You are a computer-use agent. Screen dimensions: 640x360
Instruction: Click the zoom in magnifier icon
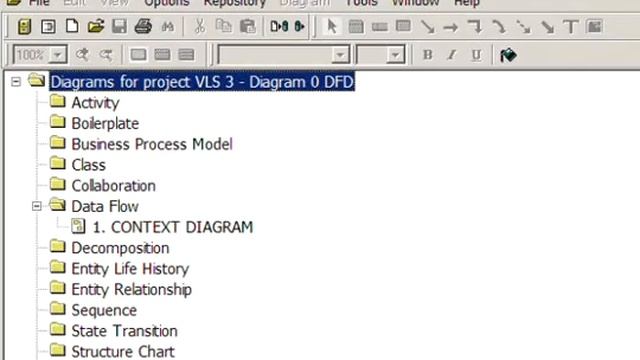(82, 55)
